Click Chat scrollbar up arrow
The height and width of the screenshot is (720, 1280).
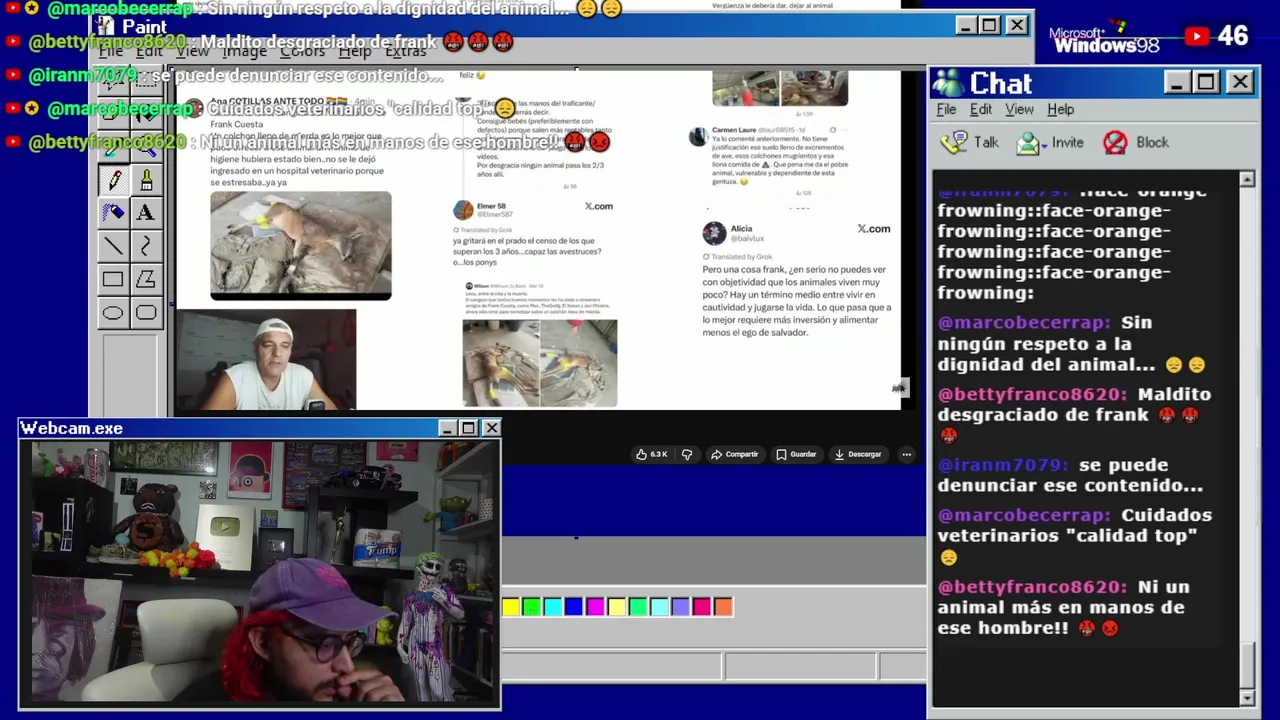coord(1247,179)
